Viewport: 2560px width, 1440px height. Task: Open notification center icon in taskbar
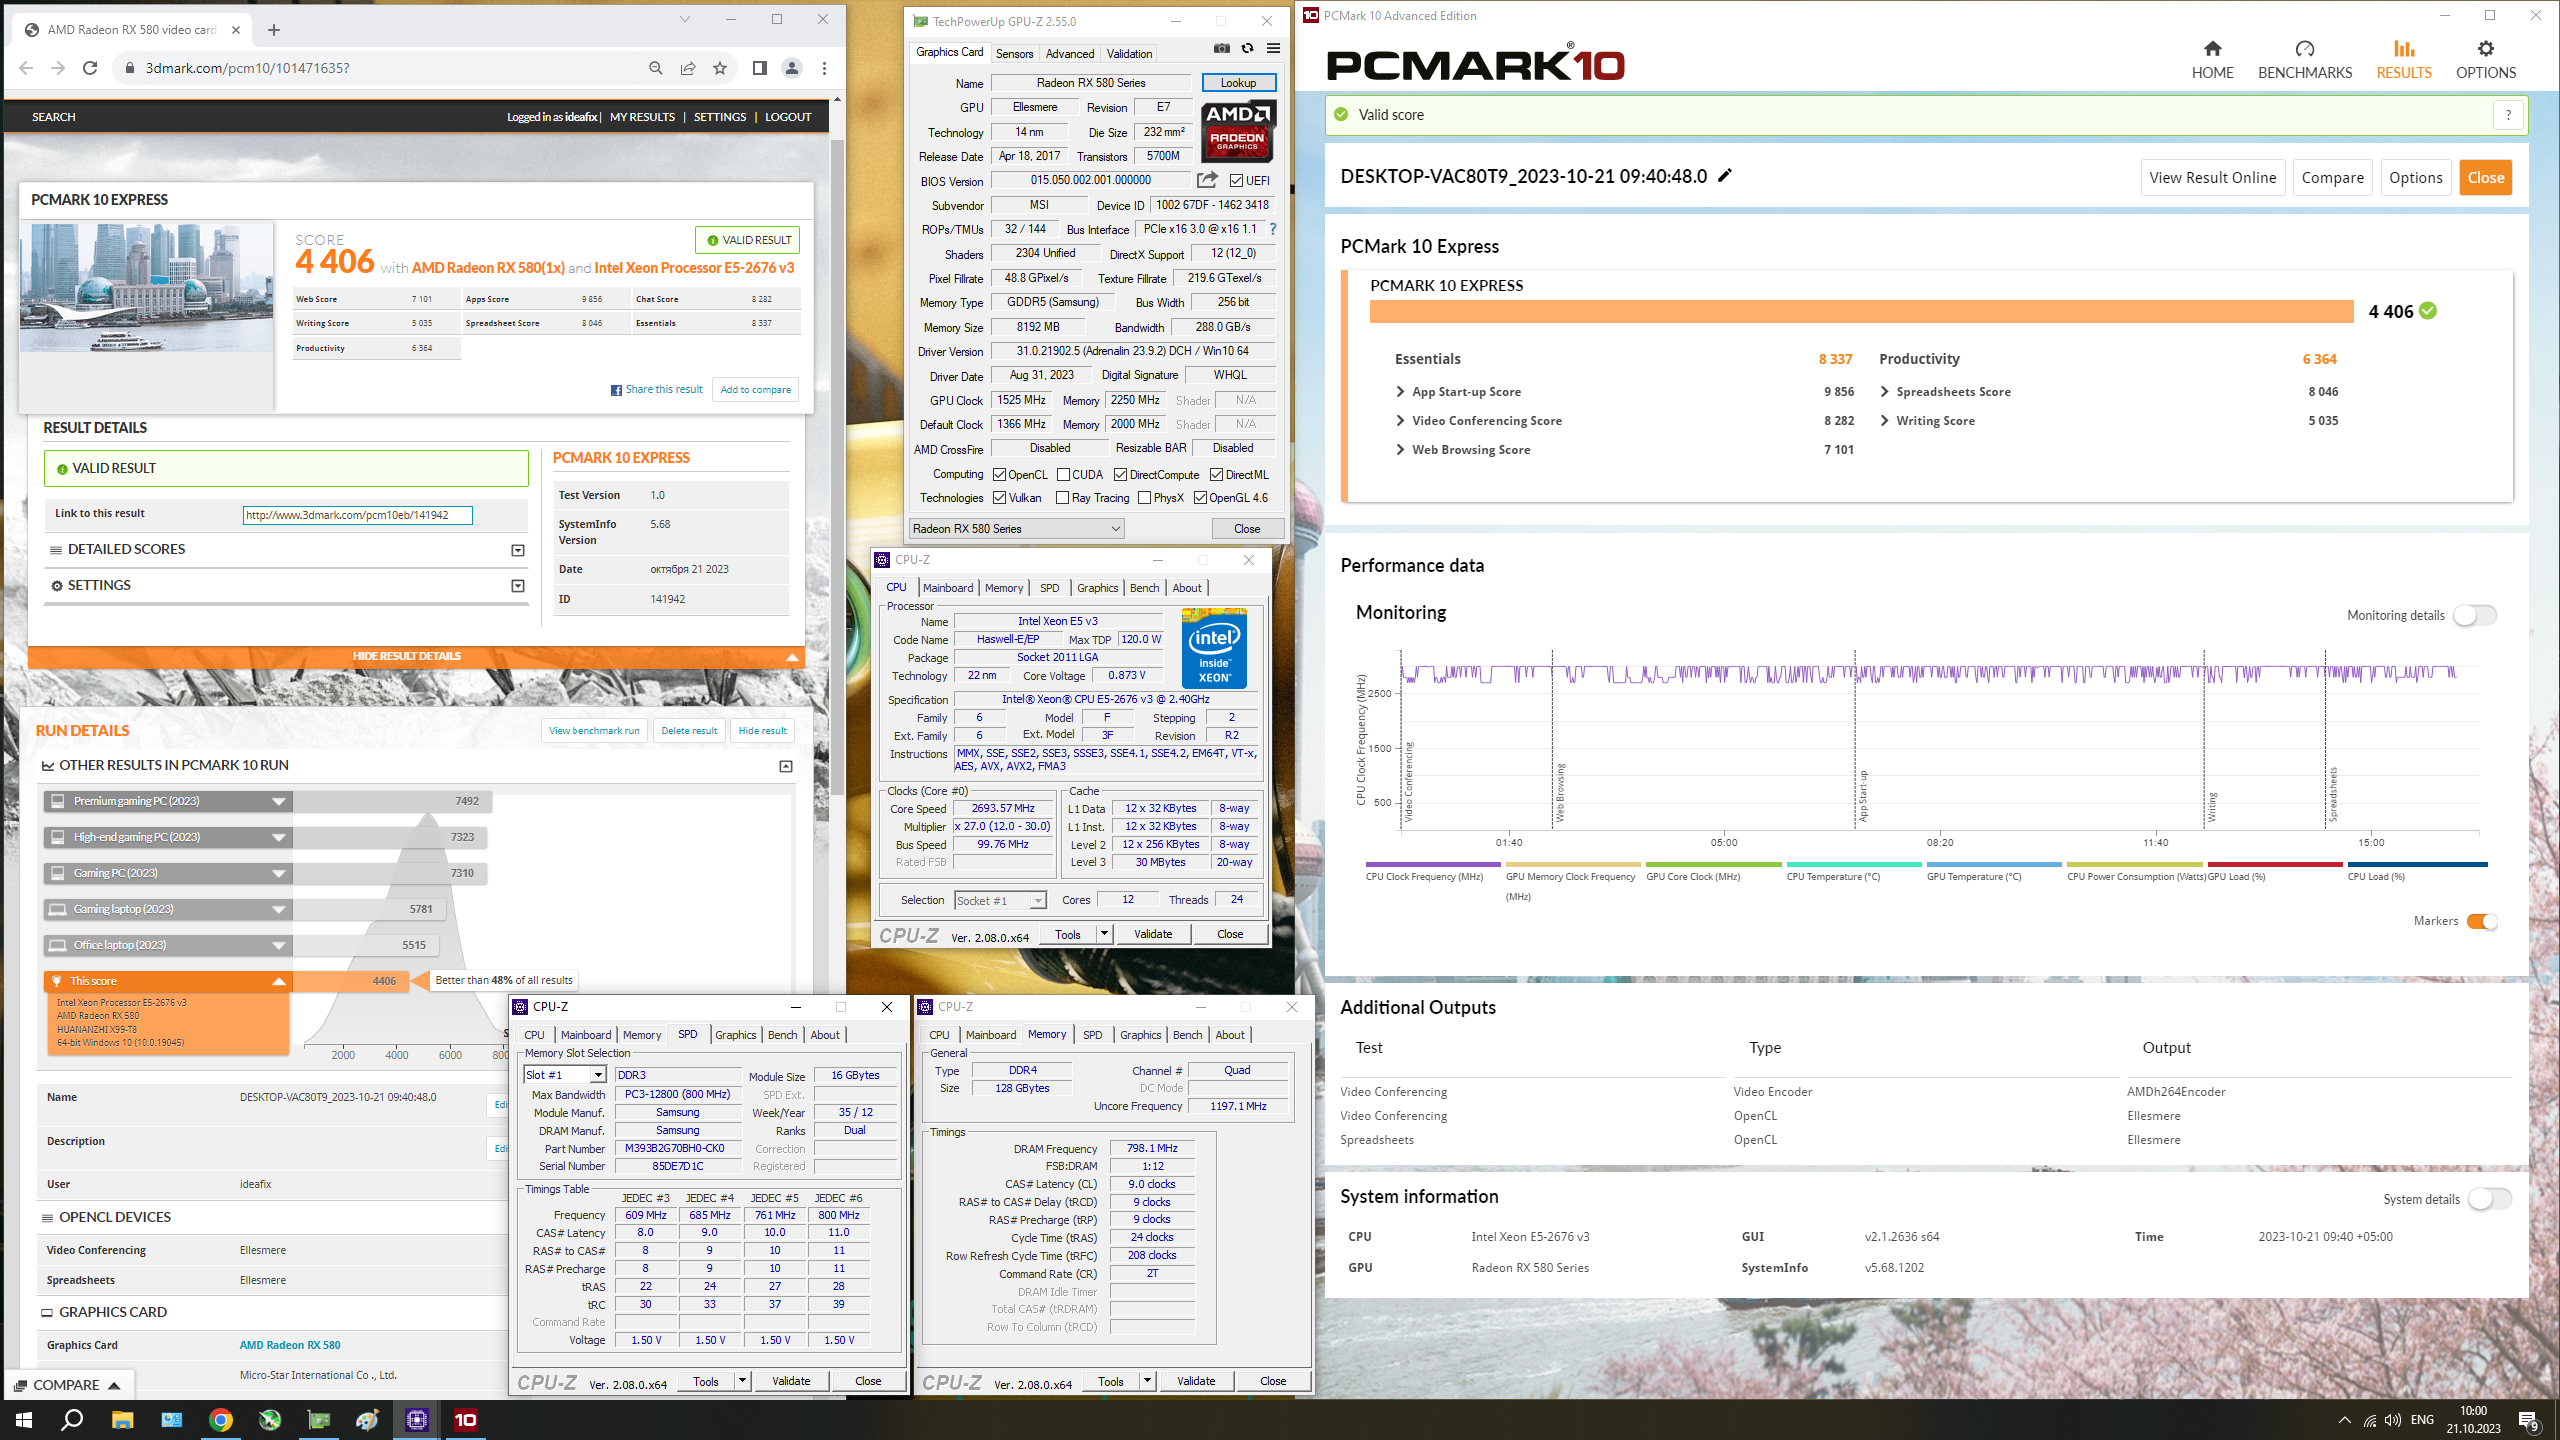coord(2529,1420)
